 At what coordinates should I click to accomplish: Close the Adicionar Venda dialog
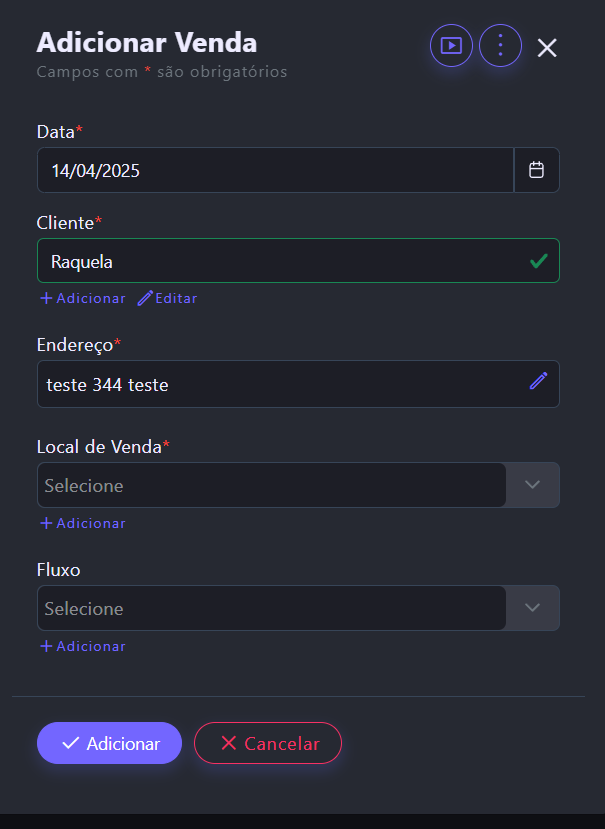547,48
